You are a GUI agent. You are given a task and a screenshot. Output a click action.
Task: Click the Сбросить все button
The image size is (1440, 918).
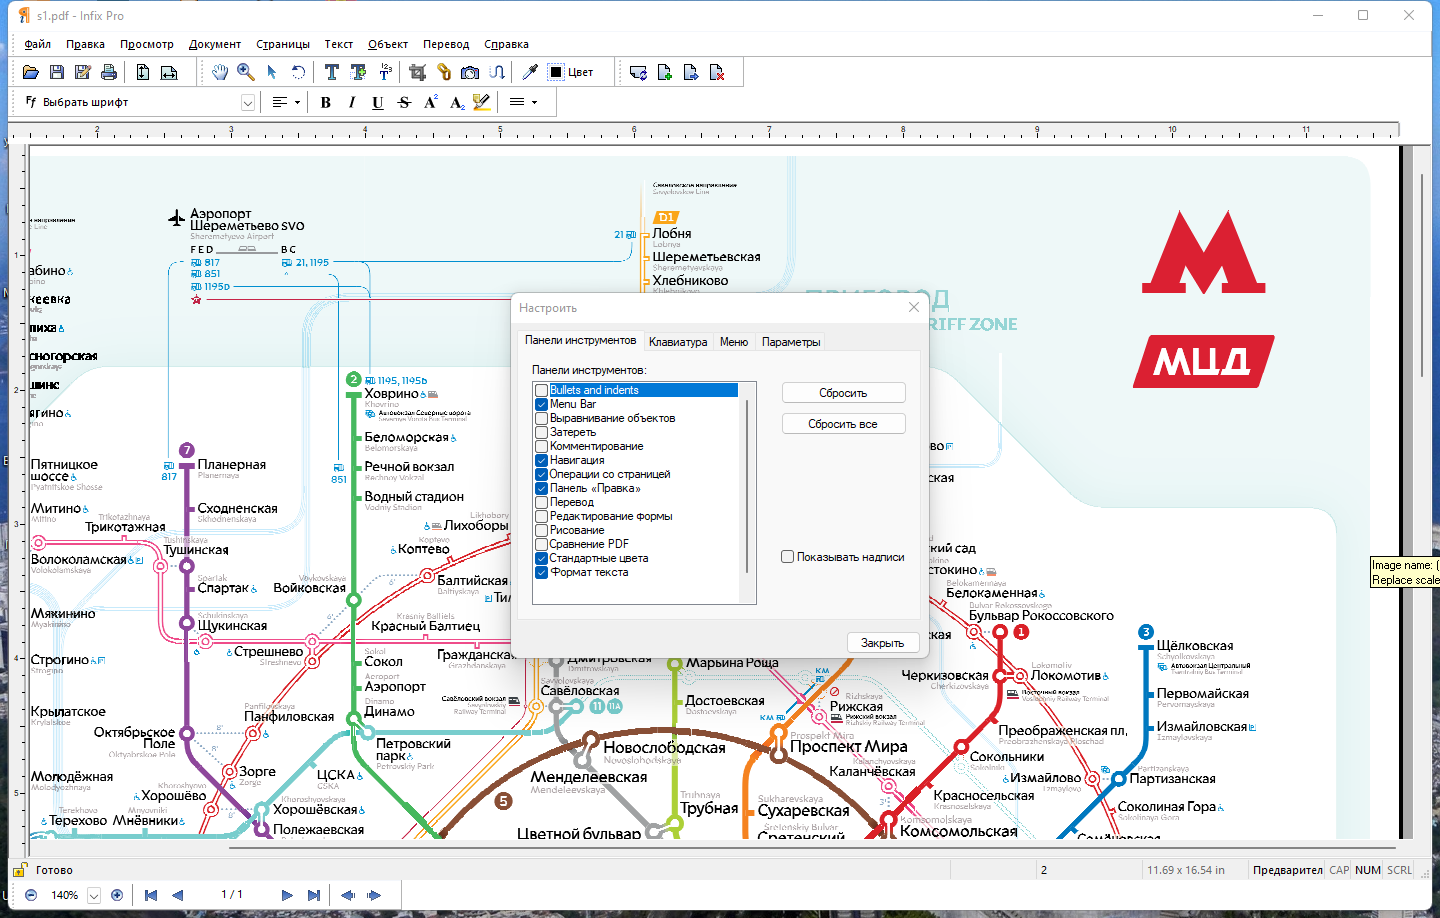click(843, 424)
